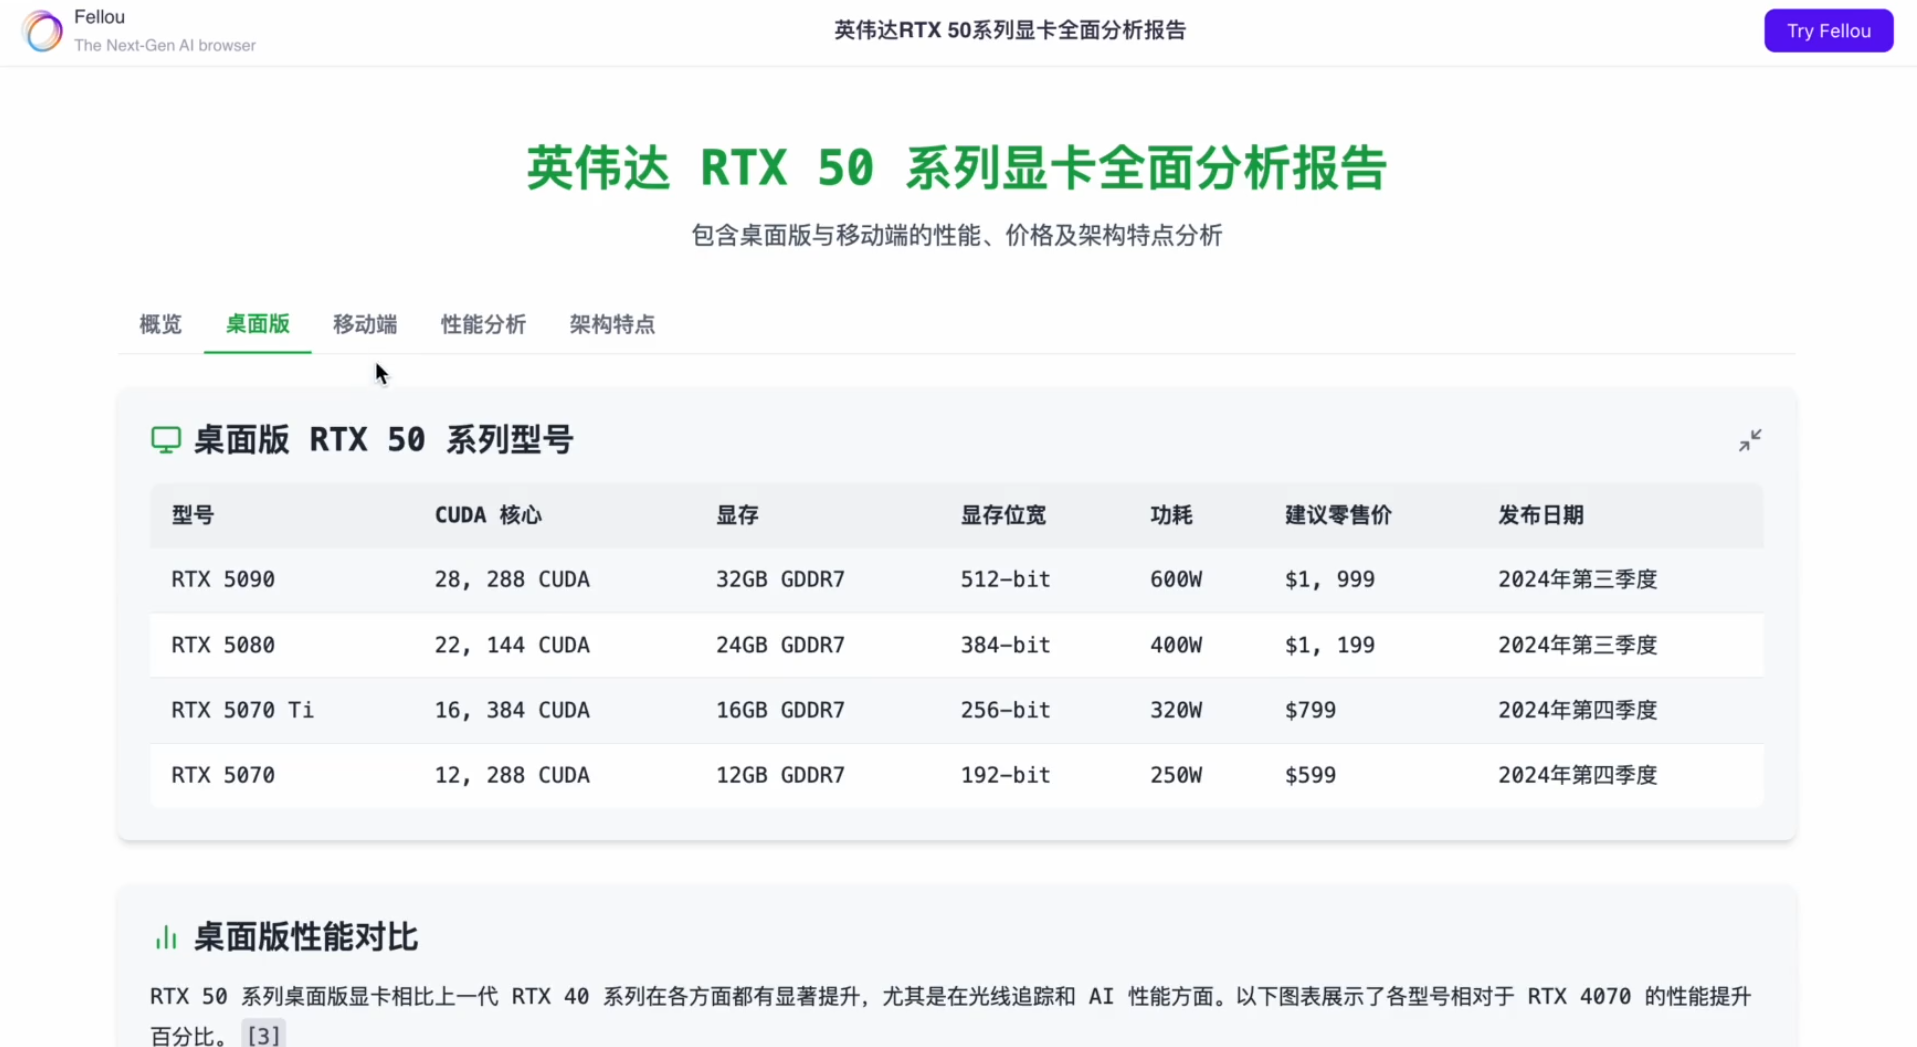
Task: Click the 320W power cell
Action: pyautogui.click(x=1176, y=710)
